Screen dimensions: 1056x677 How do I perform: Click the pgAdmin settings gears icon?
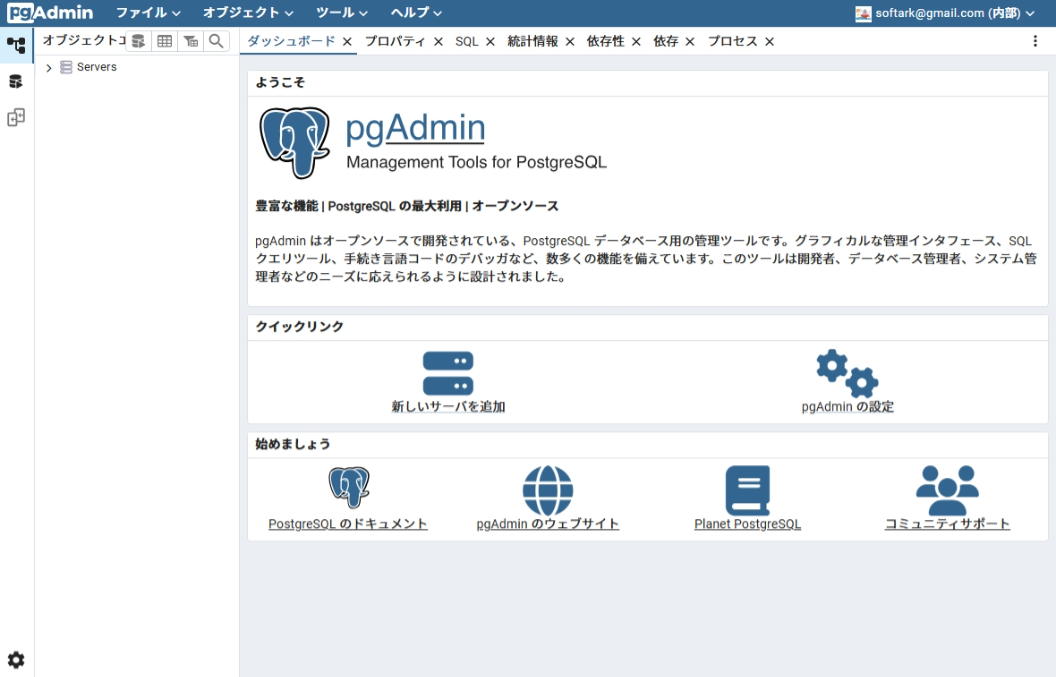click(x=847, y=373)
